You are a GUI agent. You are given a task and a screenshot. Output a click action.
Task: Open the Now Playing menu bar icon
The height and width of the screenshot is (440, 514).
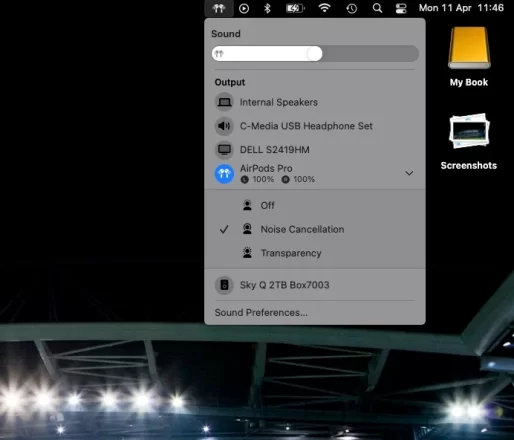(244, 8)
